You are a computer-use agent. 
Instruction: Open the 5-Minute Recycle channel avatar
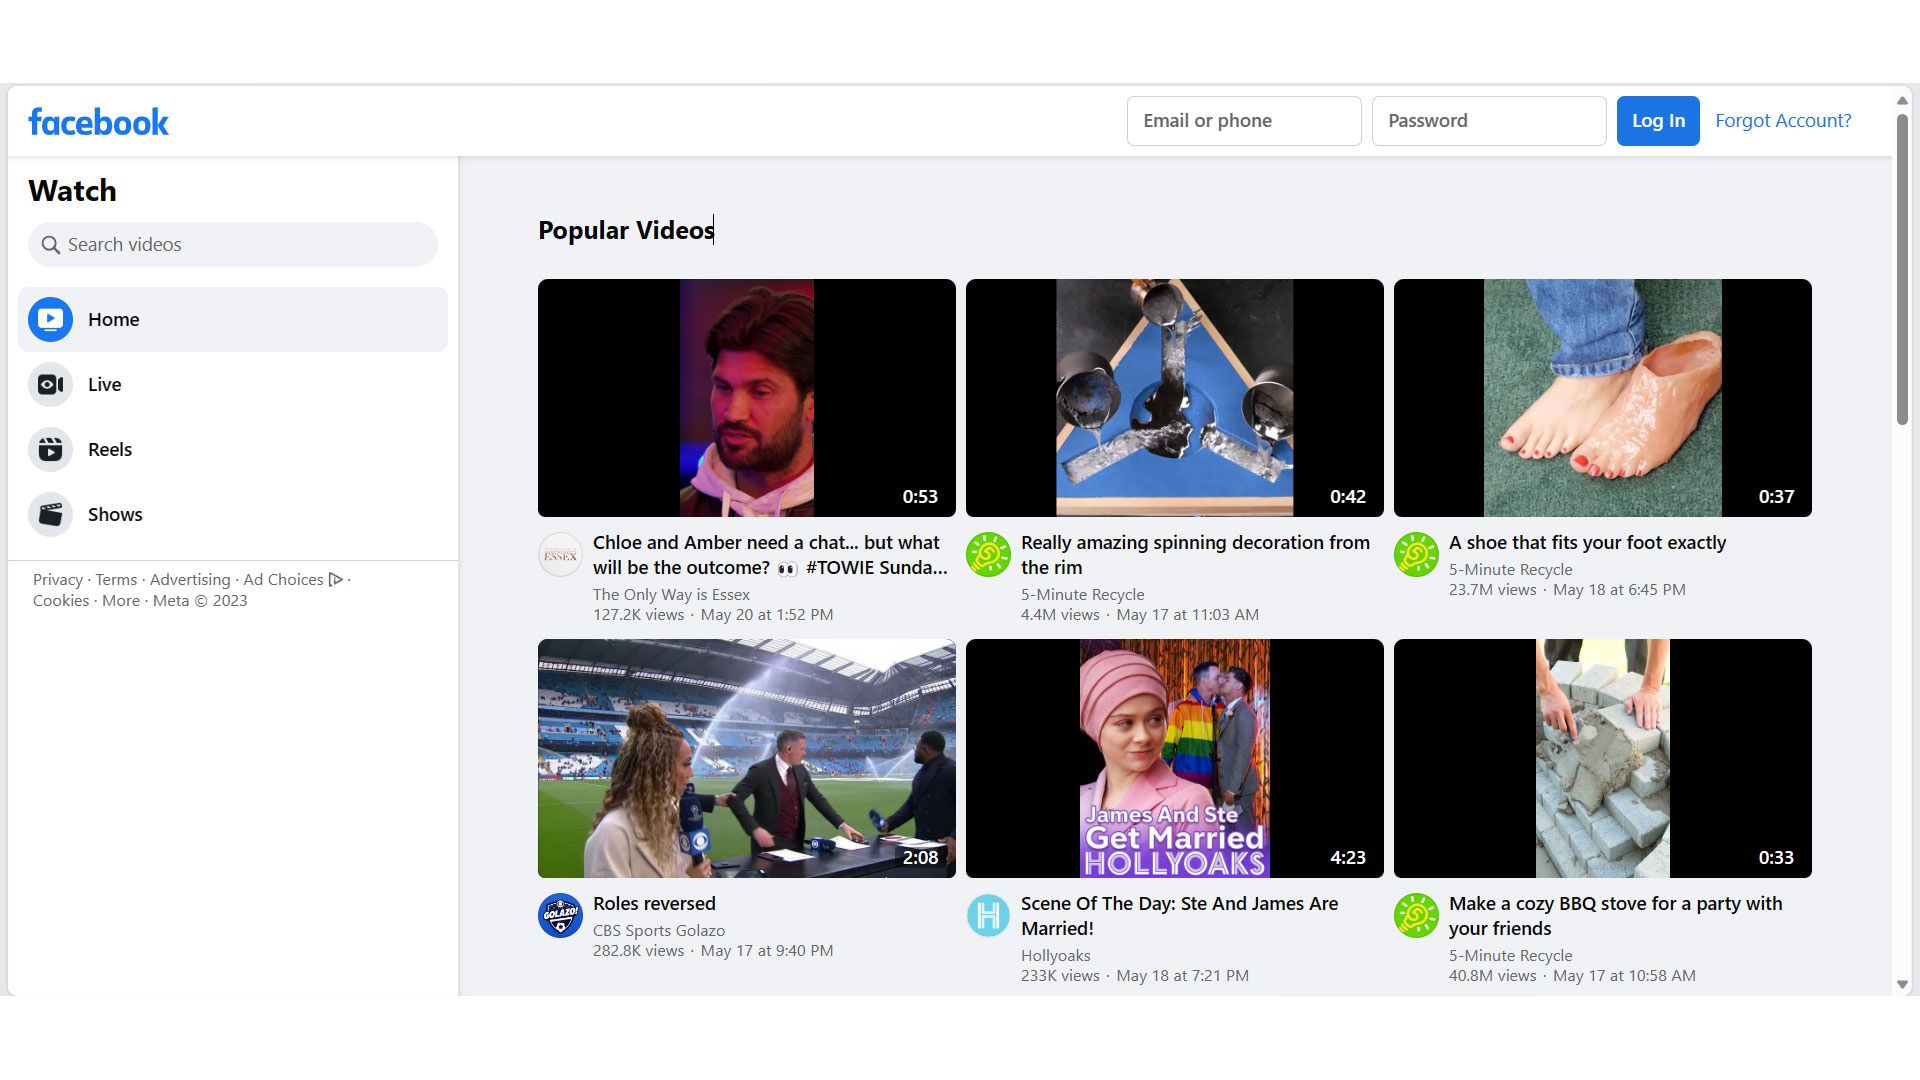(x=989, y=554)
